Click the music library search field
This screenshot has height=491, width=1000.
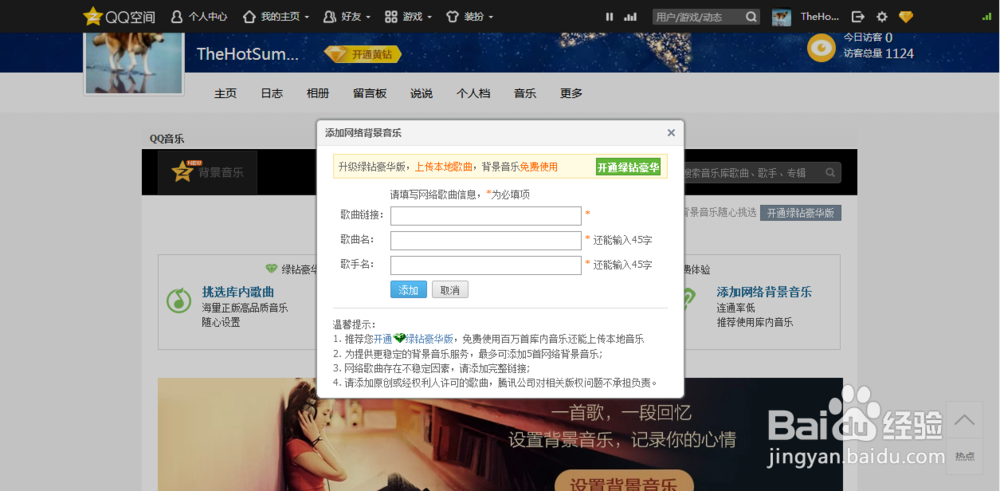coord(753,173)
